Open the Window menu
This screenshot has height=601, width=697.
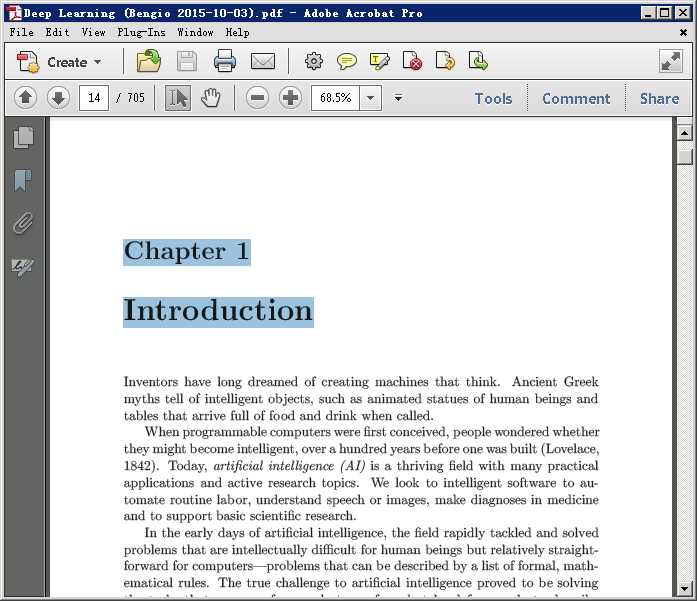(195, 32)
